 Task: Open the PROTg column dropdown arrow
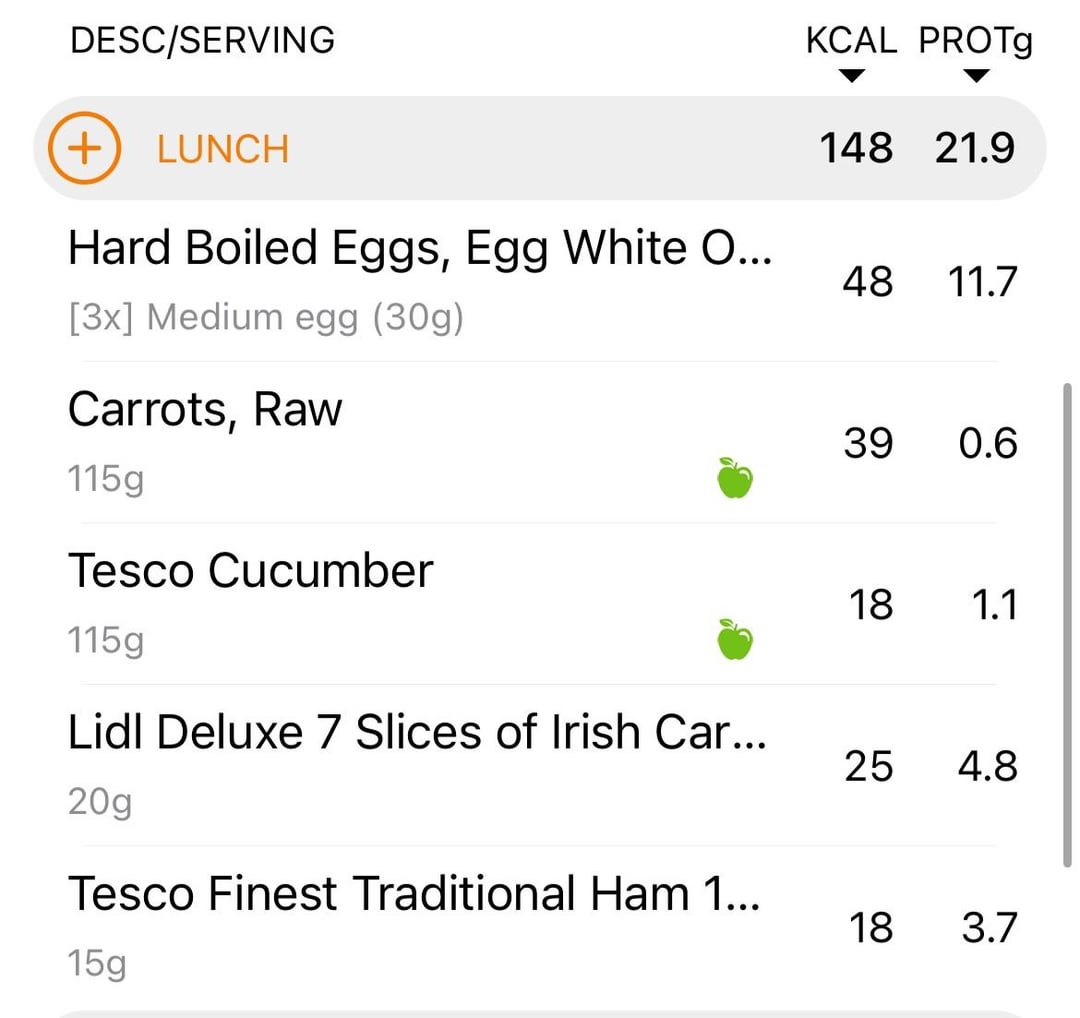pos(976,76)
